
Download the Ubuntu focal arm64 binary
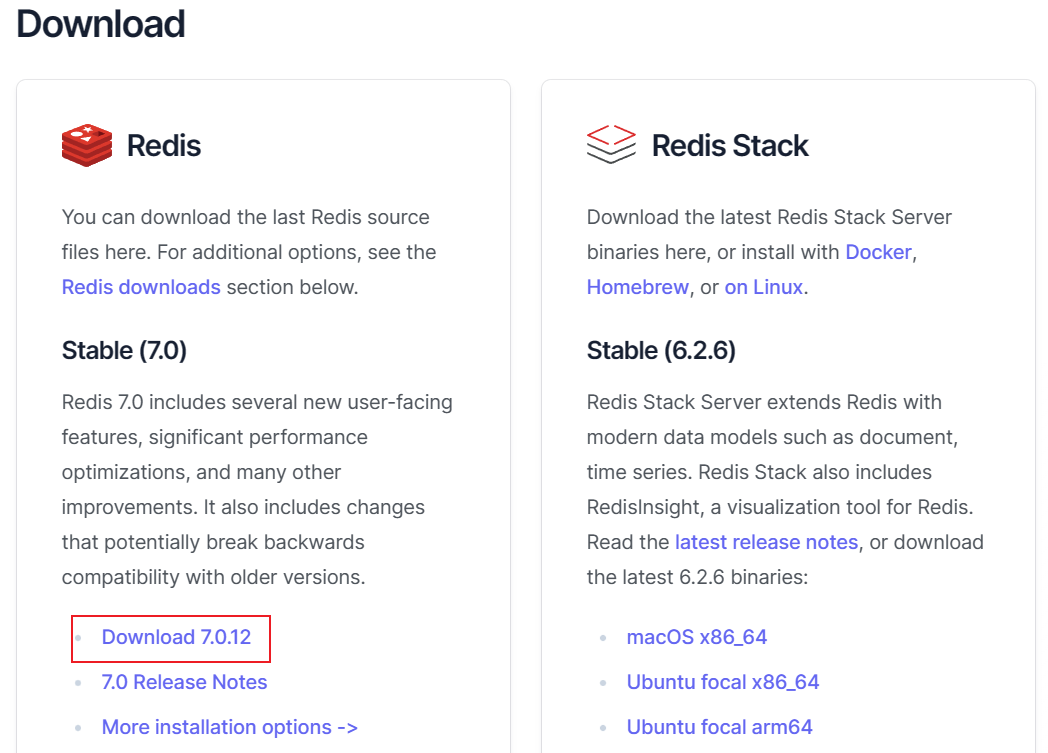(x=718, y=727)
